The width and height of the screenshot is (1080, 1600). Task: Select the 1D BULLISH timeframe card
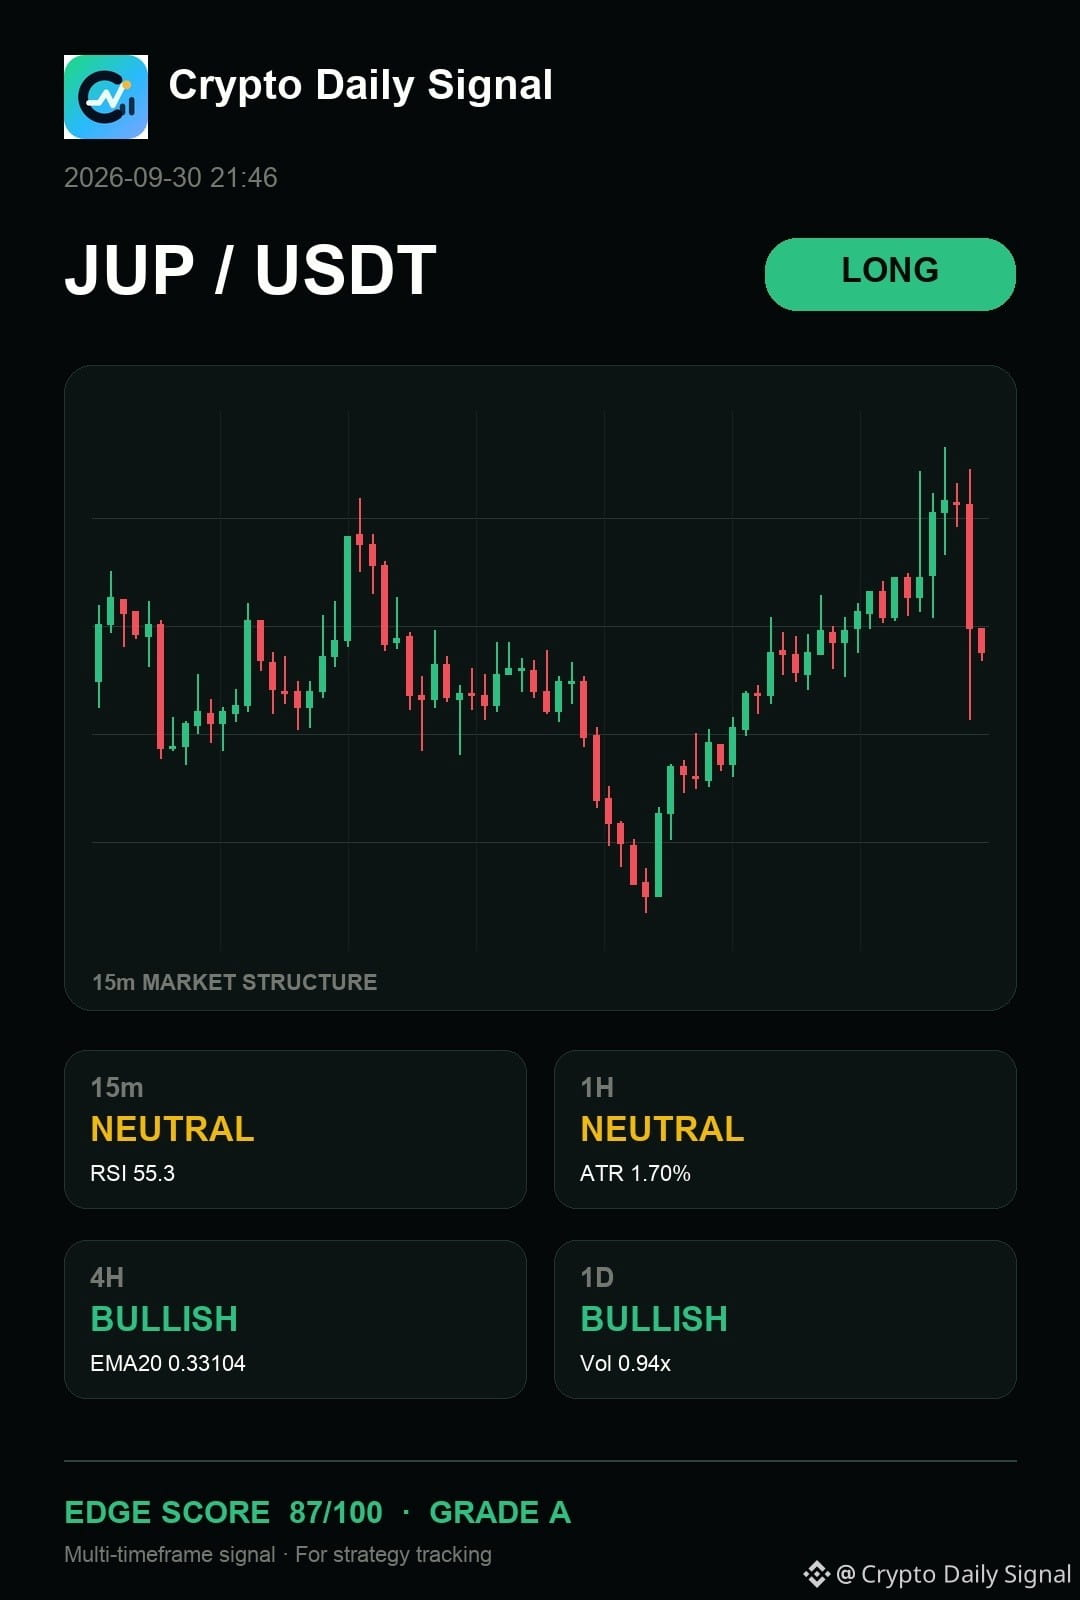(x=785, y=1319)
